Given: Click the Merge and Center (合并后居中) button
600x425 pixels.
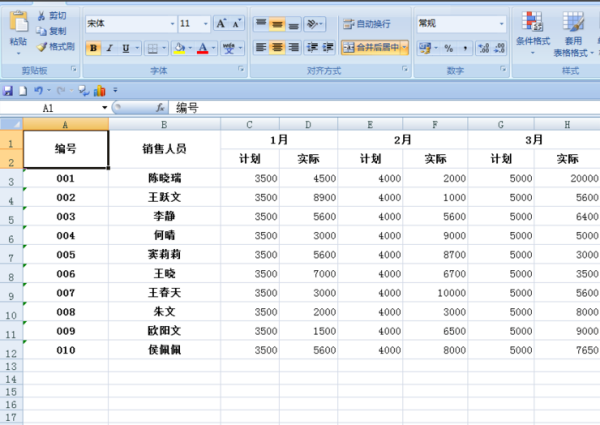Looking at the screenshot, I should tap(370, 47).
